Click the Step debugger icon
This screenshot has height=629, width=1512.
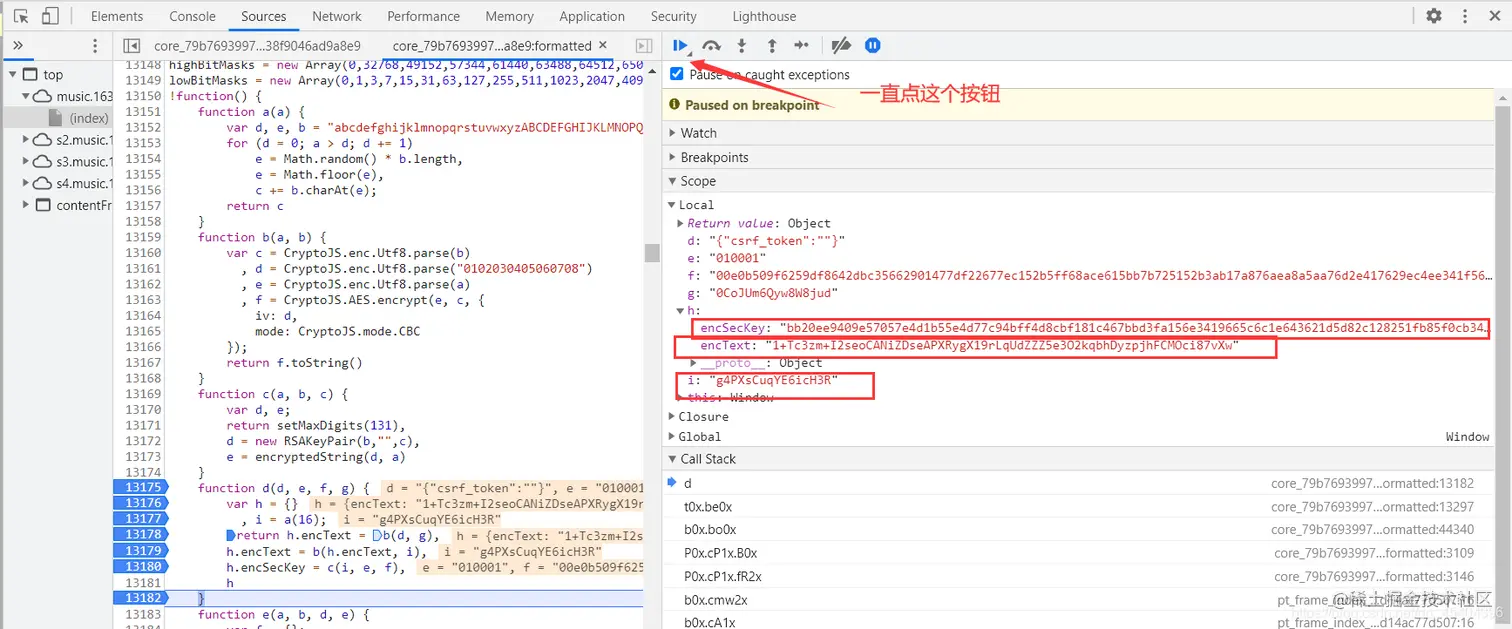coord(802,45)
